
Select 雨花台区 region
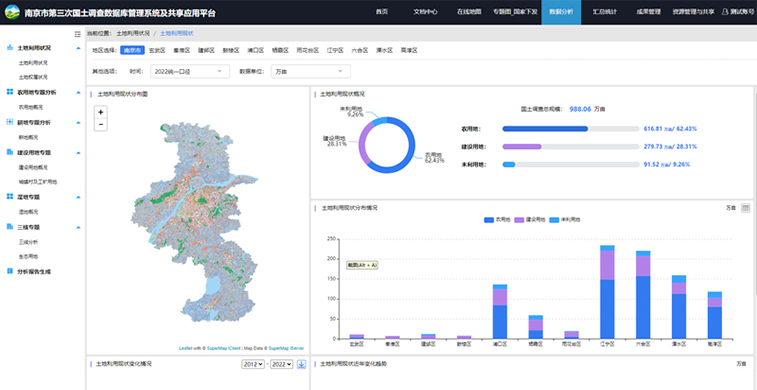click(x=308, y=50)
